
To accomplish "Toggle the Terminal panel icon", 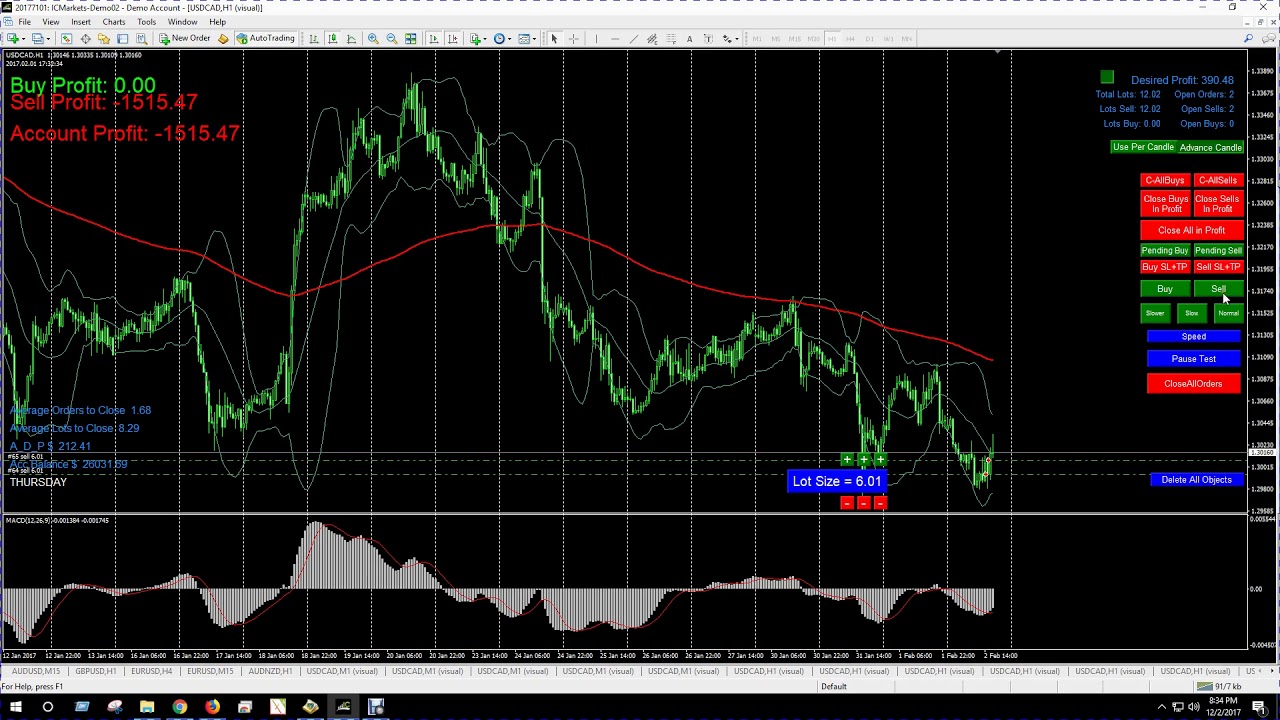I will [x=122, y=38].
